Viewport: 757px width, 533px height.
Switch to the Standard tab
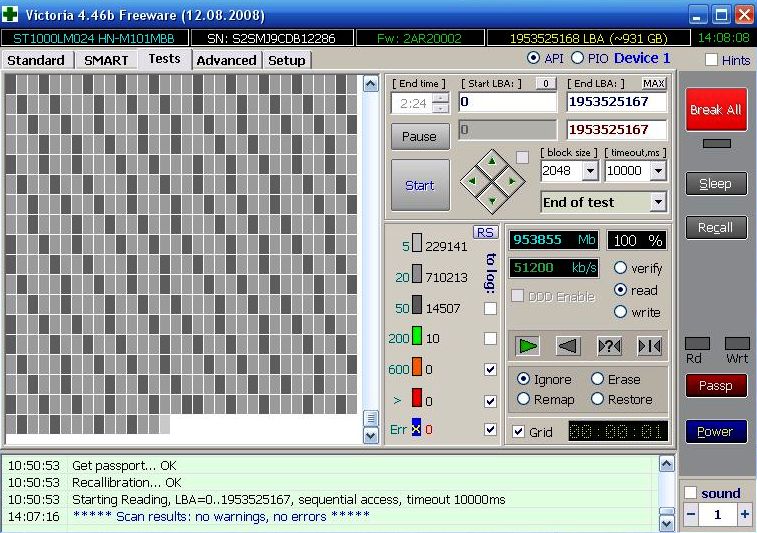pos(37,60)
